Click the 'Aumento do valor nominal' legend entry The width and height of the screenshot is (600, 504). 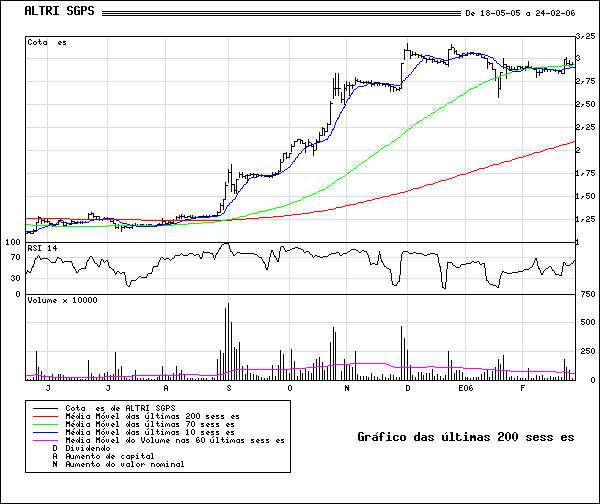pyautogui.click(x=125, y=464)
